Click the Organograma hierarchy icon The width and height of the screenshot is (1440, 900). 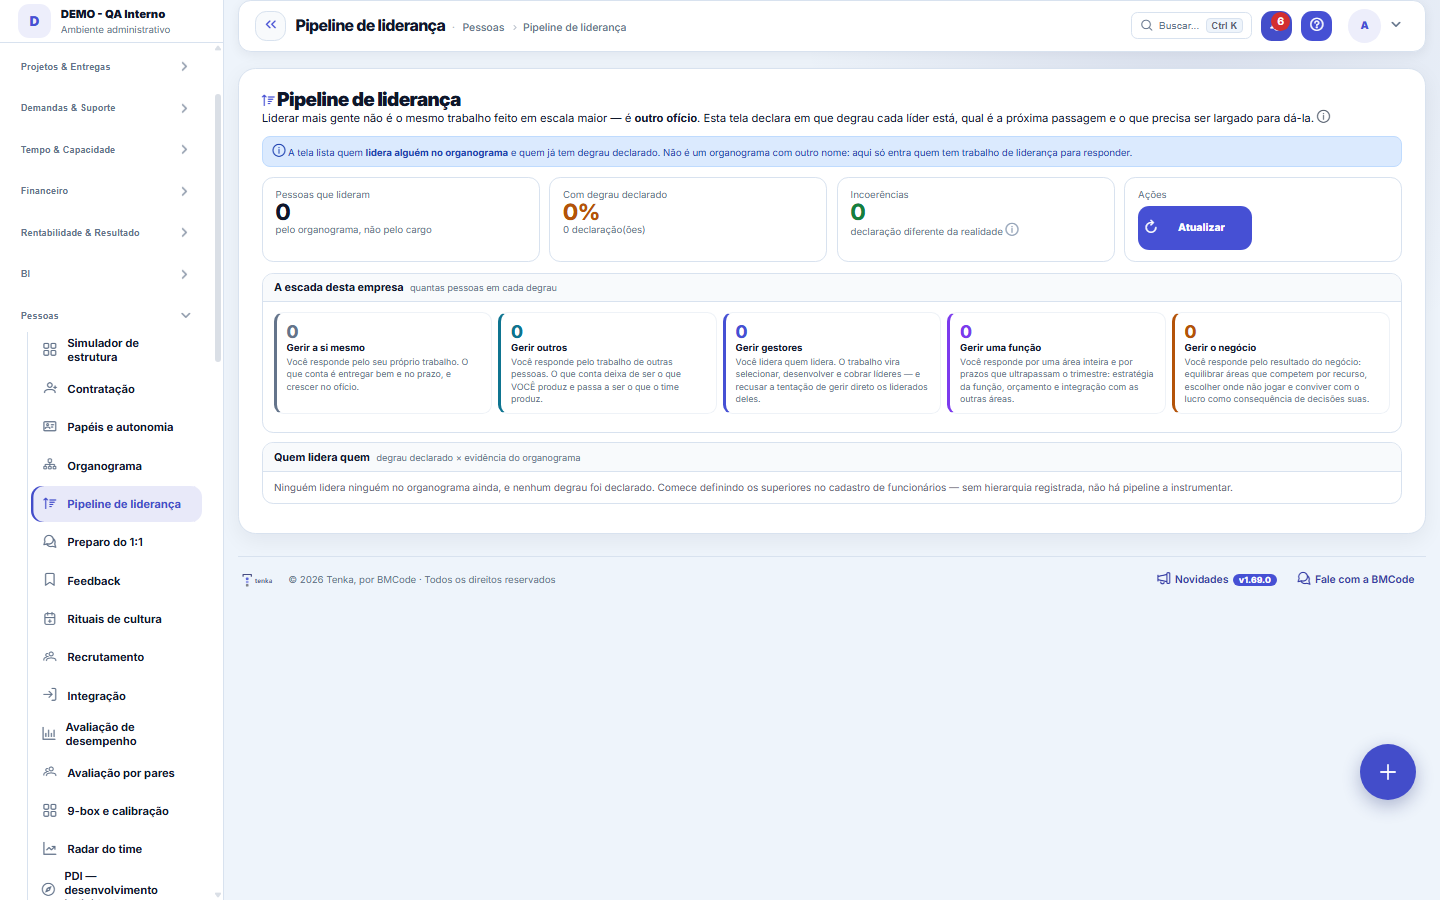(x=50, y=465)
